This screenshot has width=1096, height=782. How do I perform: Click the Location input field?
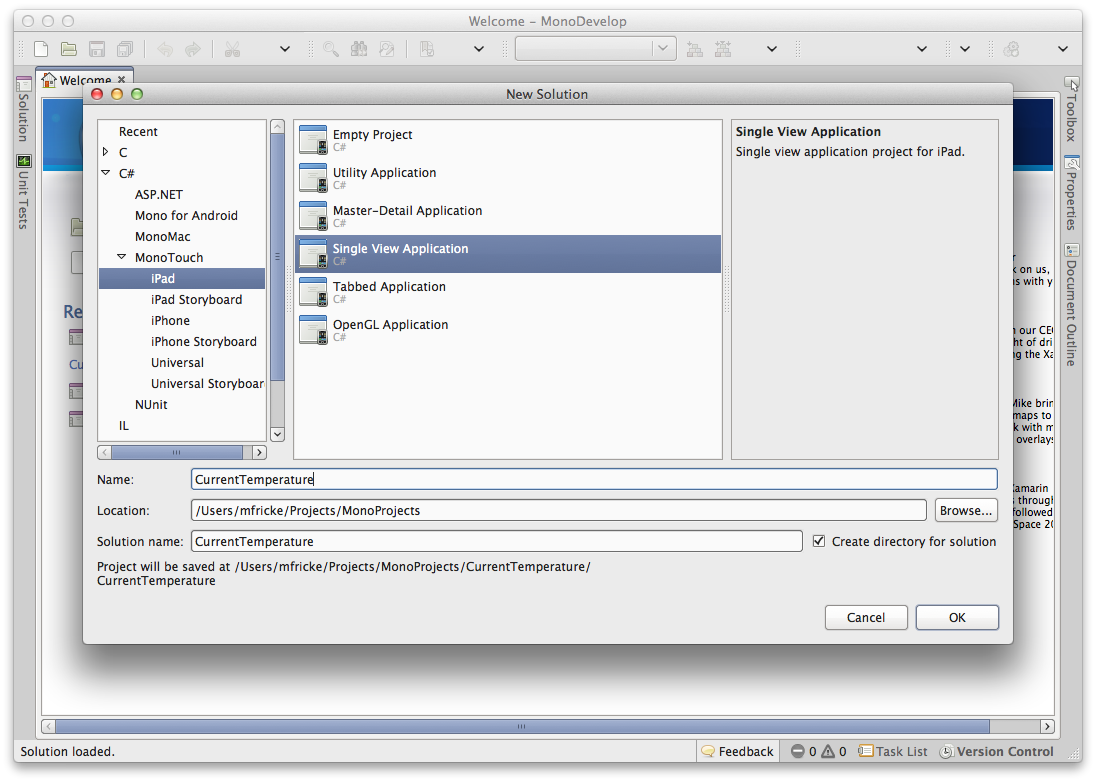(x=558, y=510)
